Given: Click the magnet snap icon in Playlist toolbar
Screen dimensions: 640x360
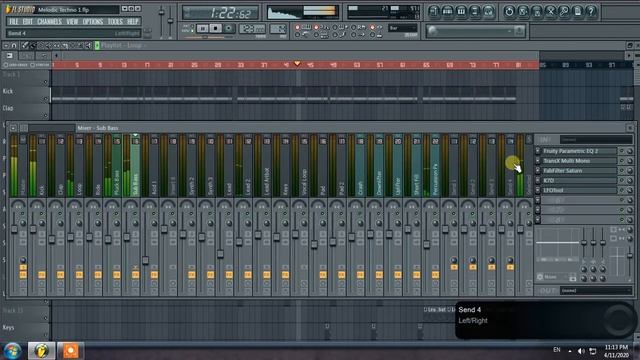Looking at the screenshot, I should tap(13, 45).
